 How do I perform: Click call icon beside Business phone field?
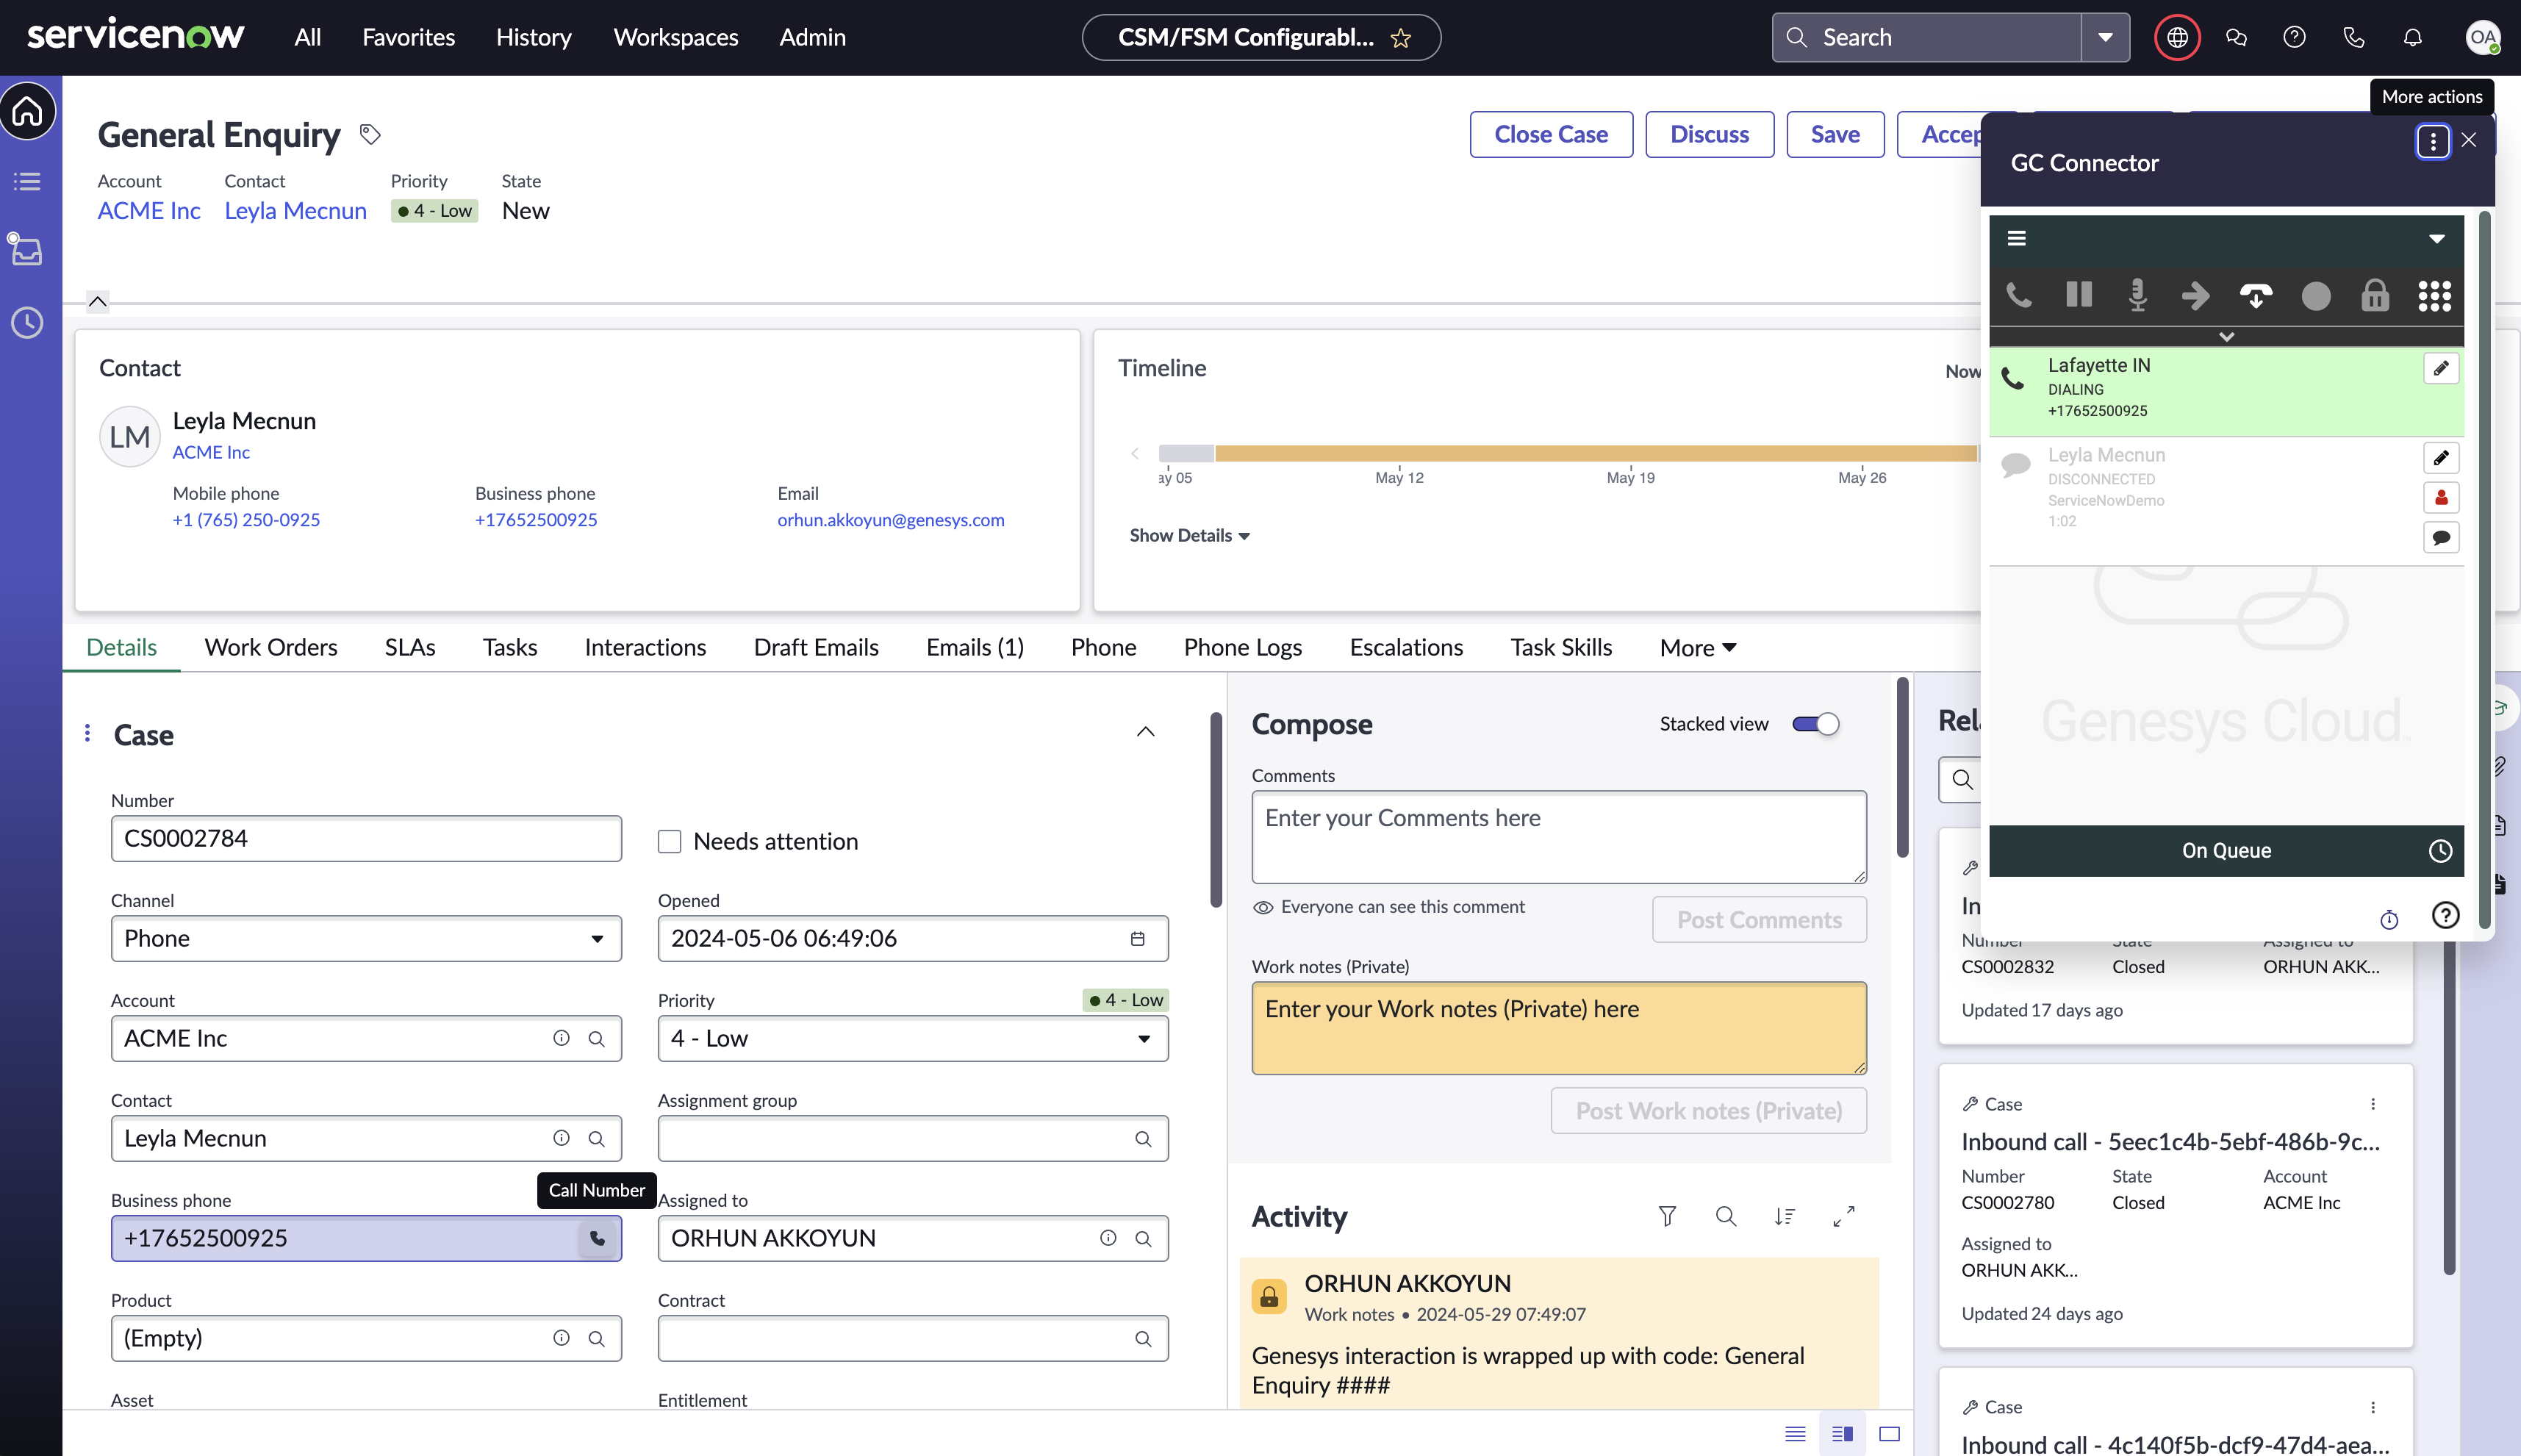click(597, 1238)
